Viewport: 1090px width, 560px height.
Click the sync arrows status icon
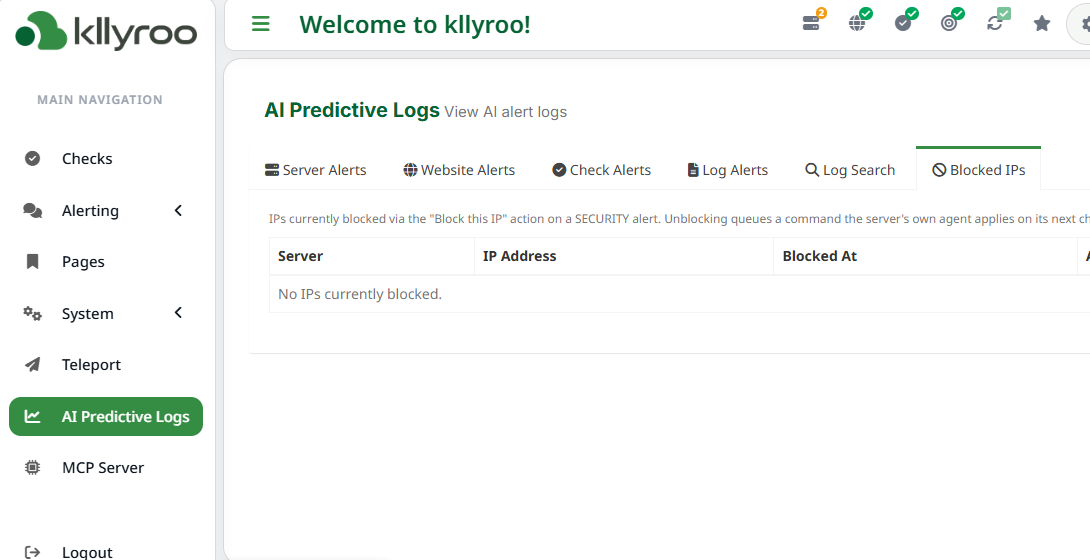[996, 22]
